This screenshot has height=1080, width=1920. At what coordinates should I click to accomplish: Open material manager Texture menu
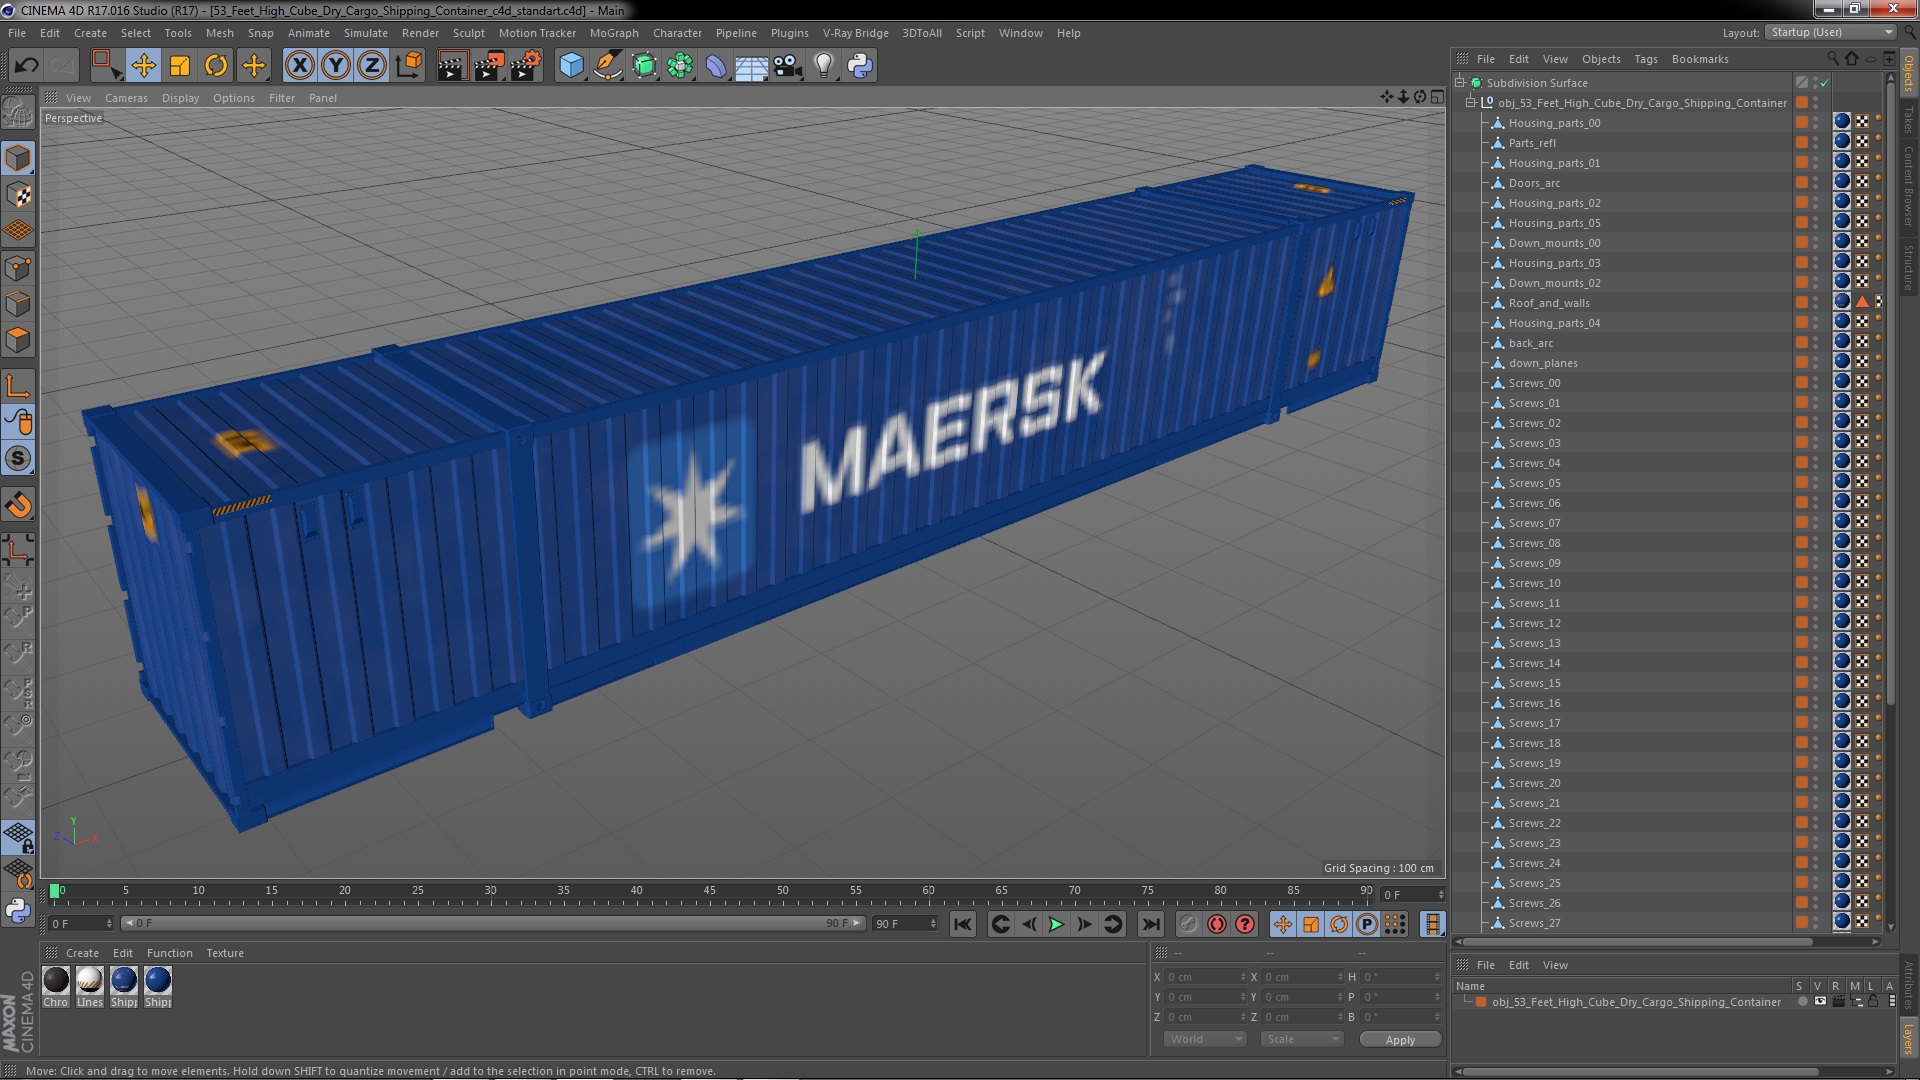225,953
